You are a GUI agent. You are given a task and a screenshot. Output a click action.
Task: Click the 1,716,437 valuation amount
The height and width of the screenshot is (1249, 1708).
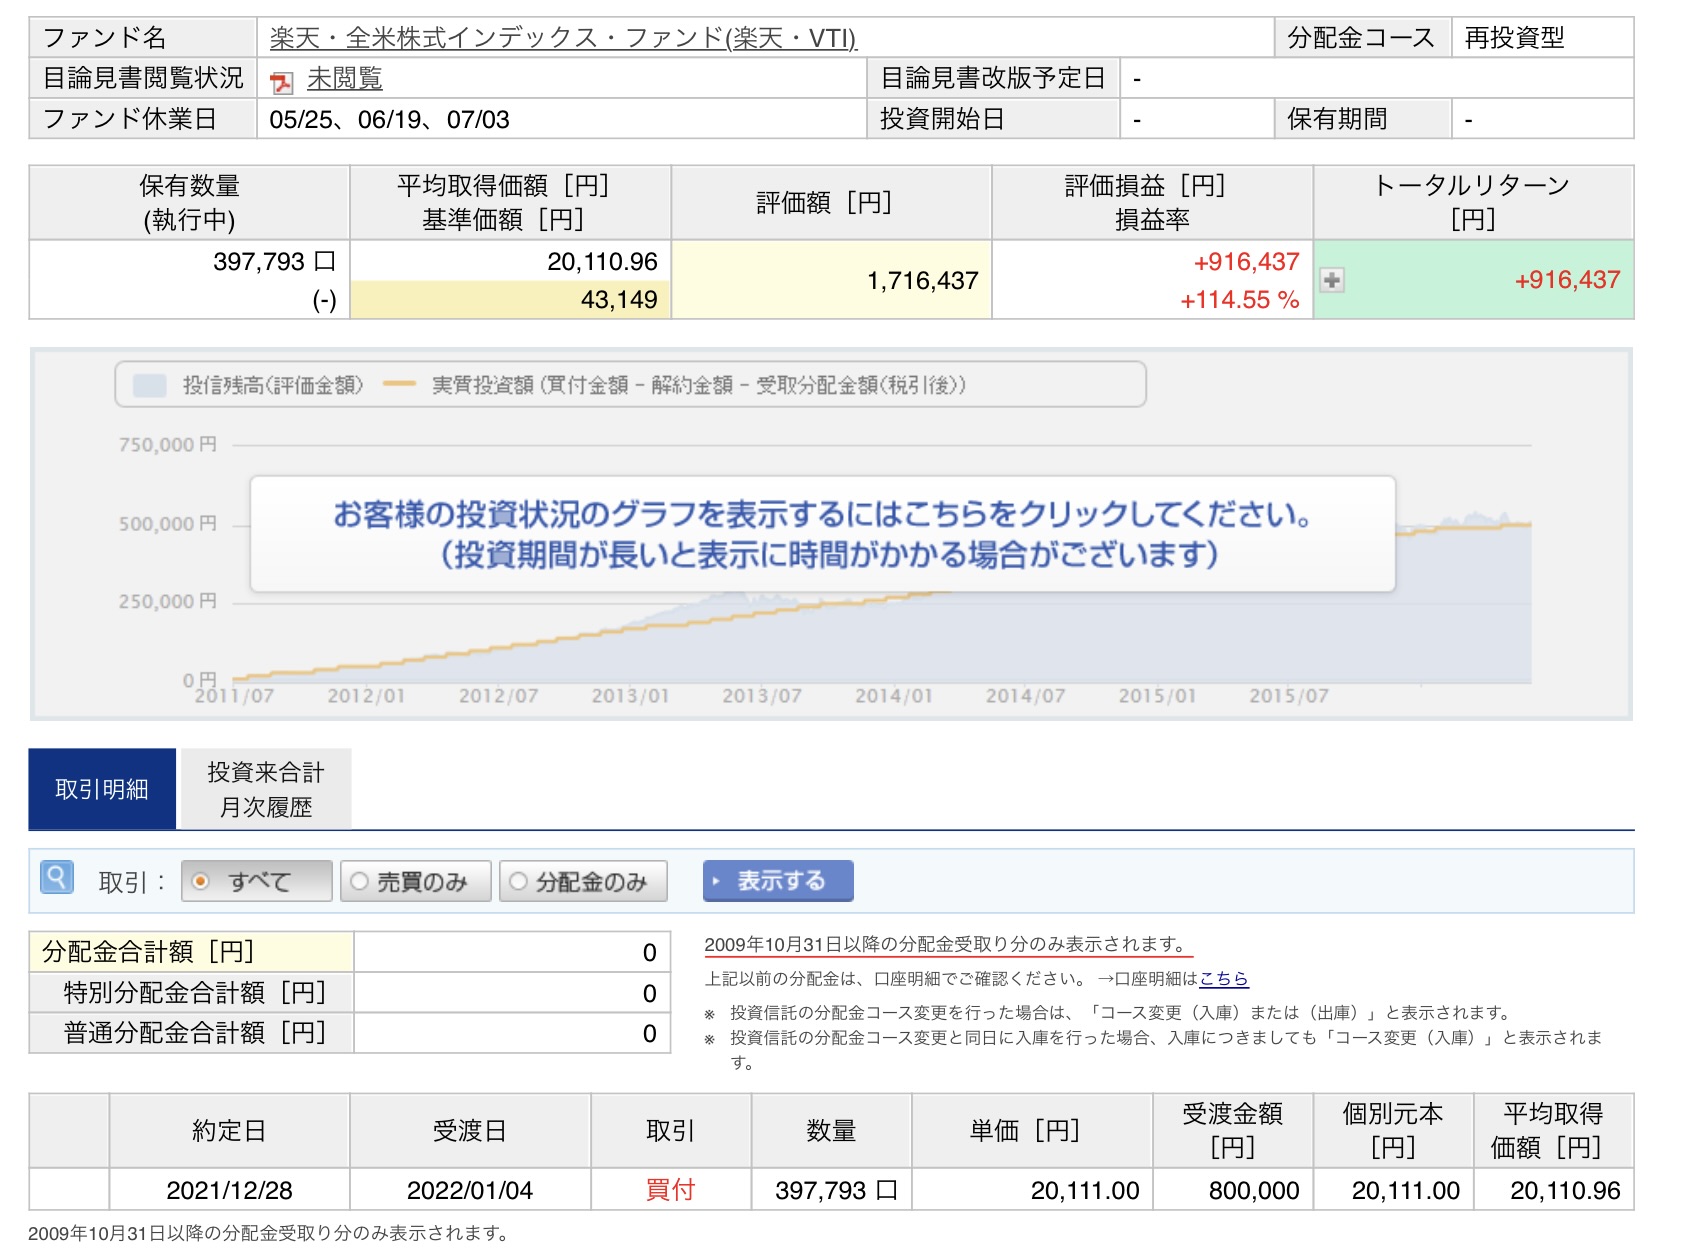tap(922, 281)
